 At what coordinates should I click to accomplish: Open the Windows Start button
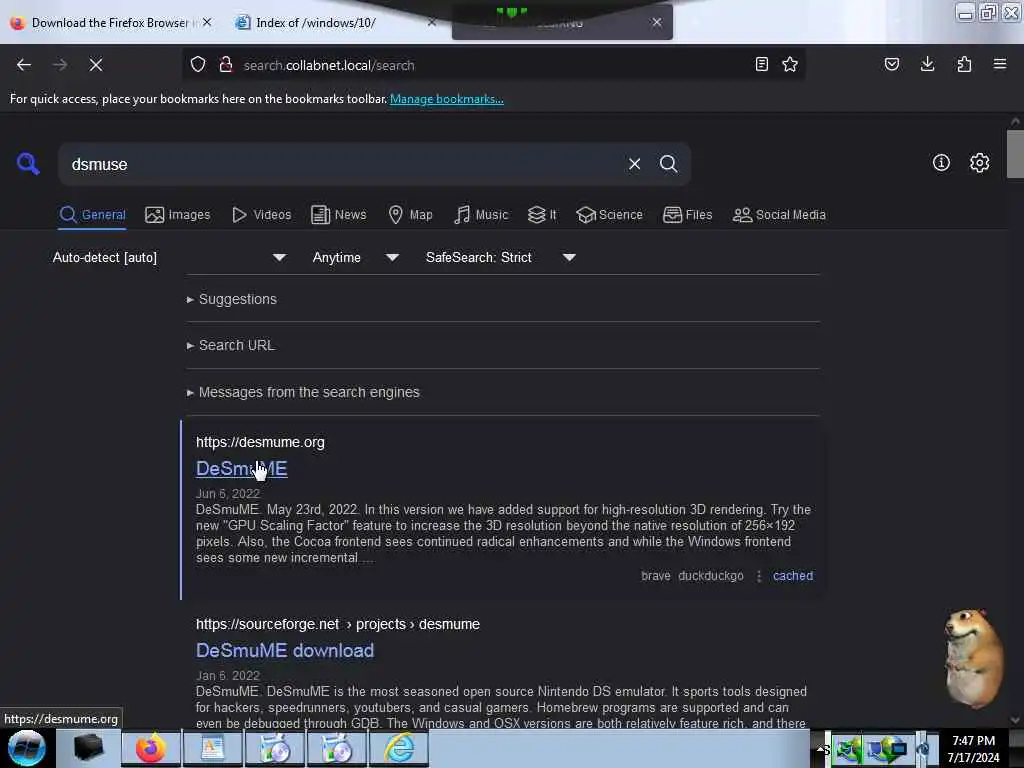(x=27, y=748)
